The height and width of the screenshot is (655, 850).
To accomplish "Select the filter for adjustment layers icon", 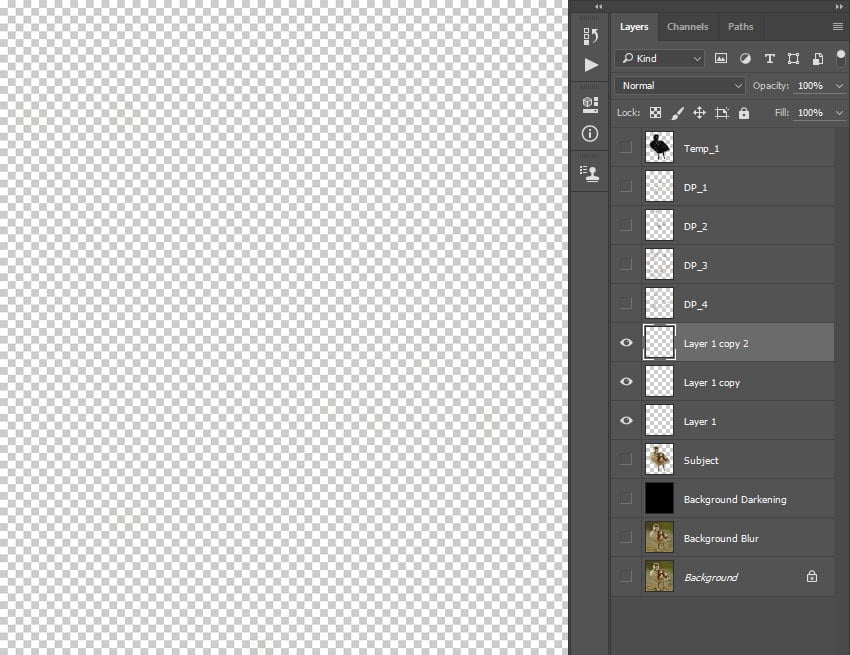I will [746, 58].
